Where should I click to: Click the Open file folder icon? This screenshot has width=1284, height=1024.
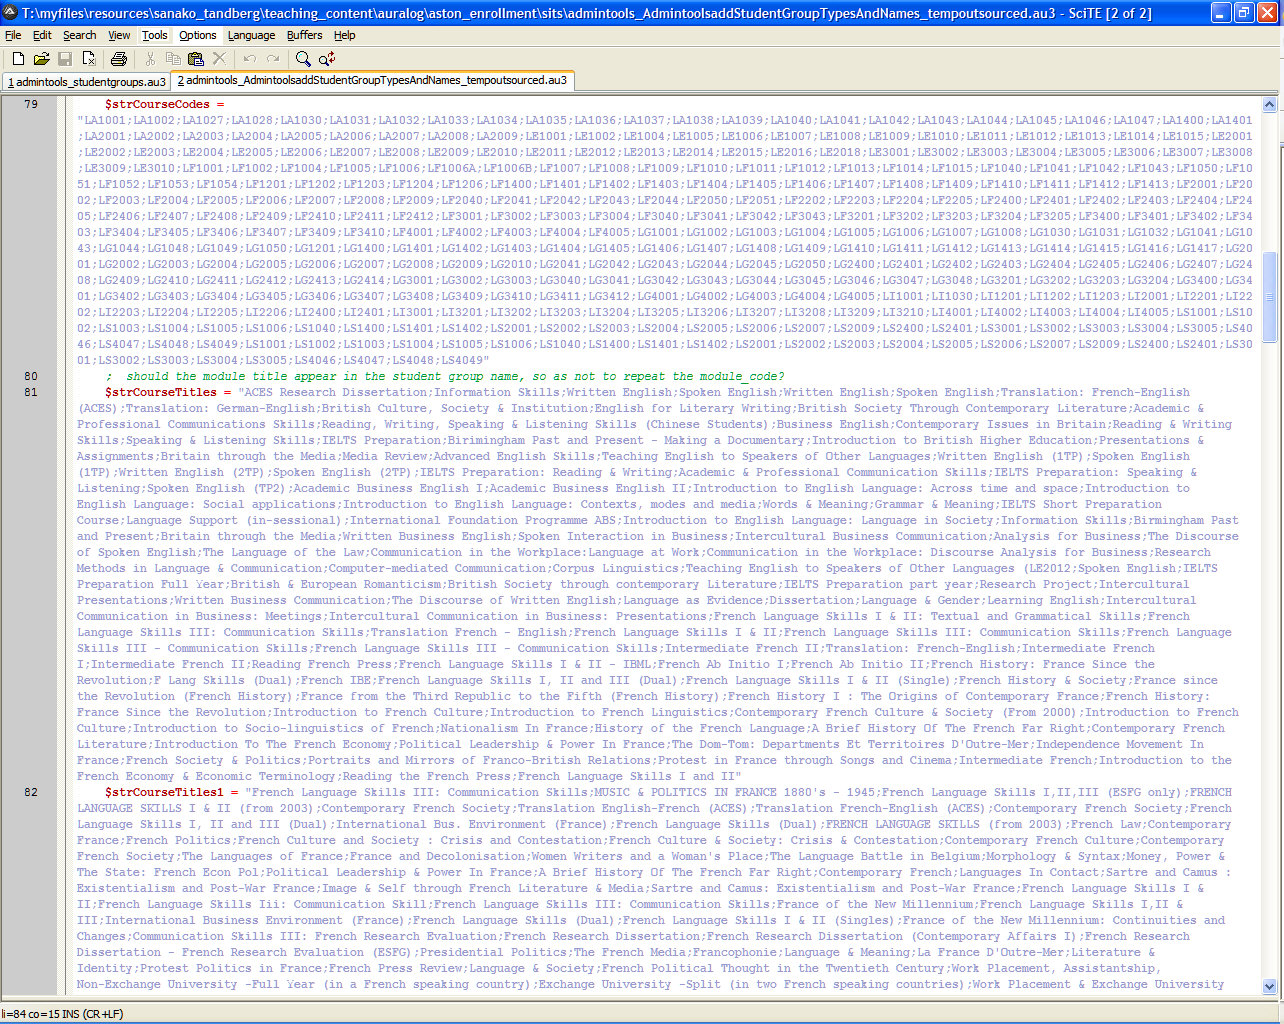pos(42,59)
